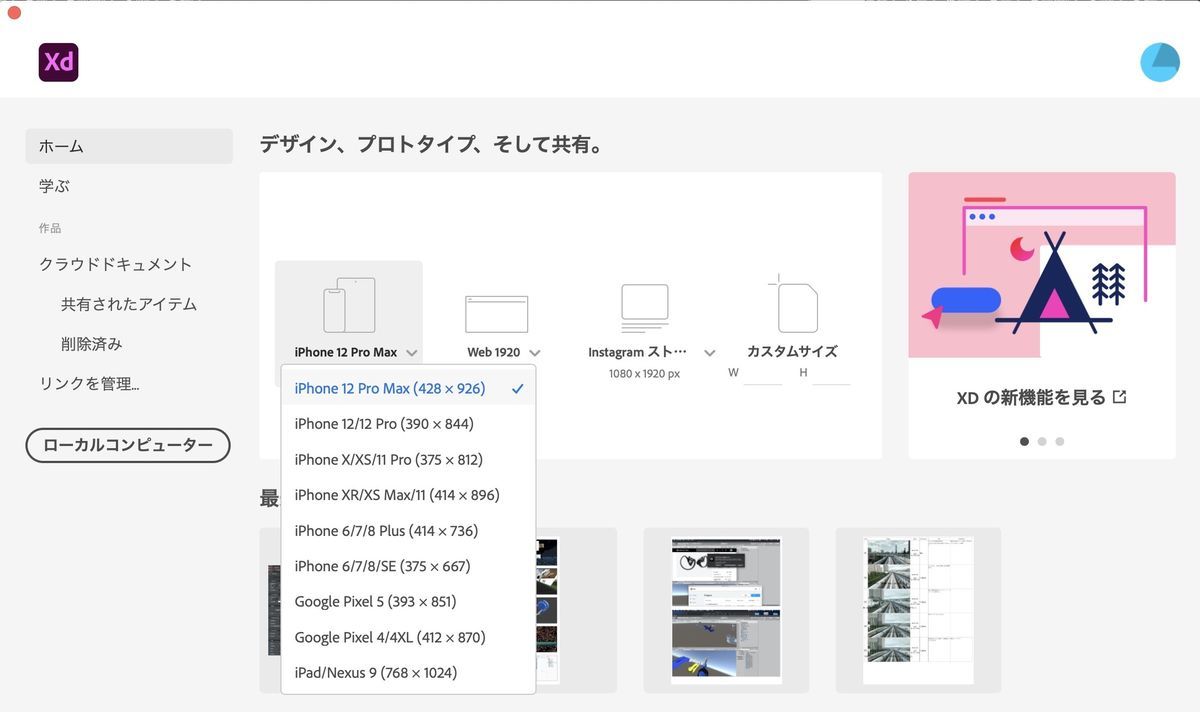Click the ローカルコンピューター button
Viewport: 1200px width, 712px height.
tap(128, 445)
